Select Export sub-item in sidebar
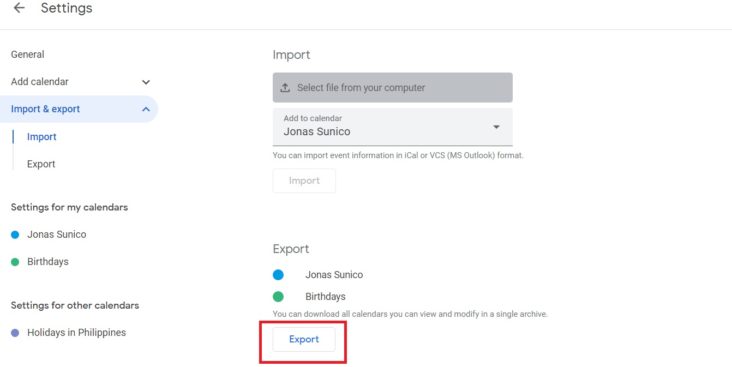Image resolution: width=732 pixels, height=367 pixels. tap(41, 164)
